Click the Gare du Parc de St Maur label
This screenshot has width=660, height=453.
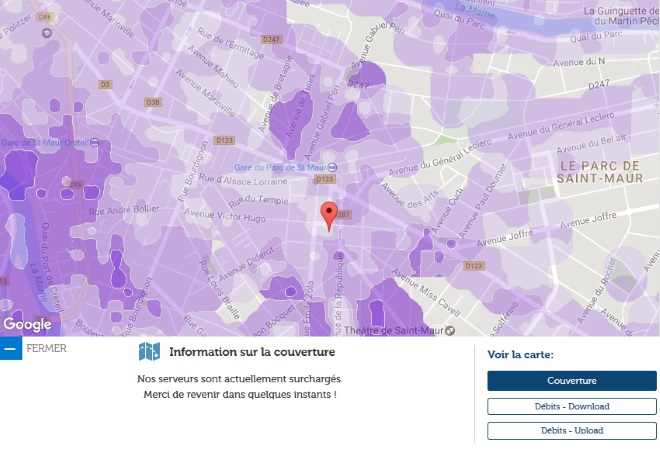tap(280, 168)
